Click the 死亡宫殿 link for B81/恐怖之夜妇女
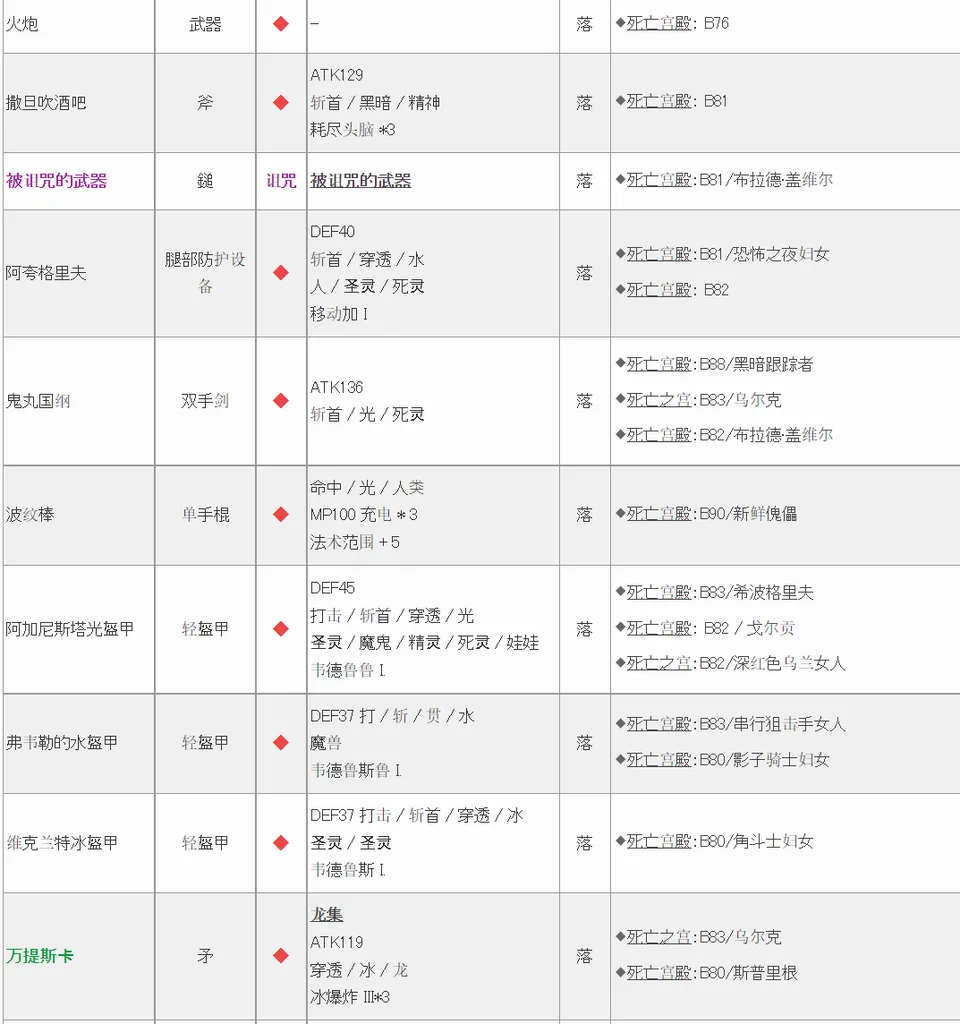Viewport: 960px width, 1024px height. click(x=659, y=254)
